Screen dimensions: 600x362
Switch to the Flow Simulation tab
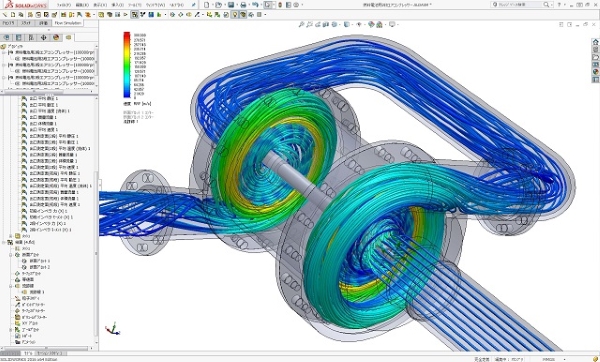68,23
